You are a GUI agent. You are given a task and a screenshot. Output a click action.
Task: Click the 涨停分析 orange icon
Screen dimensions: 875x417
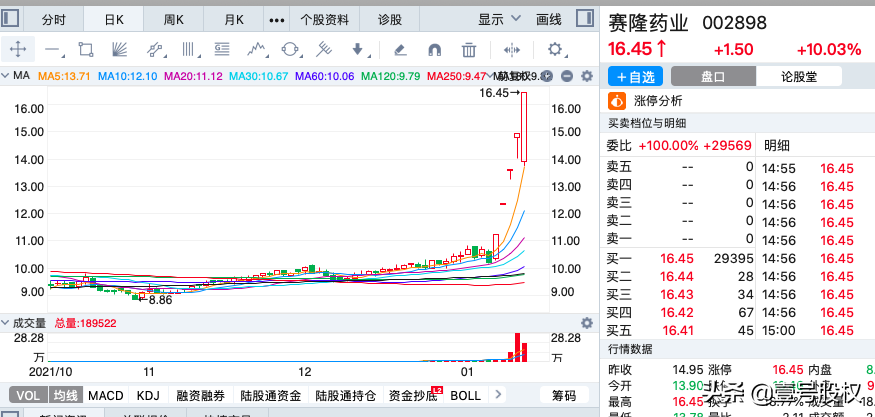tap(617, 101)
